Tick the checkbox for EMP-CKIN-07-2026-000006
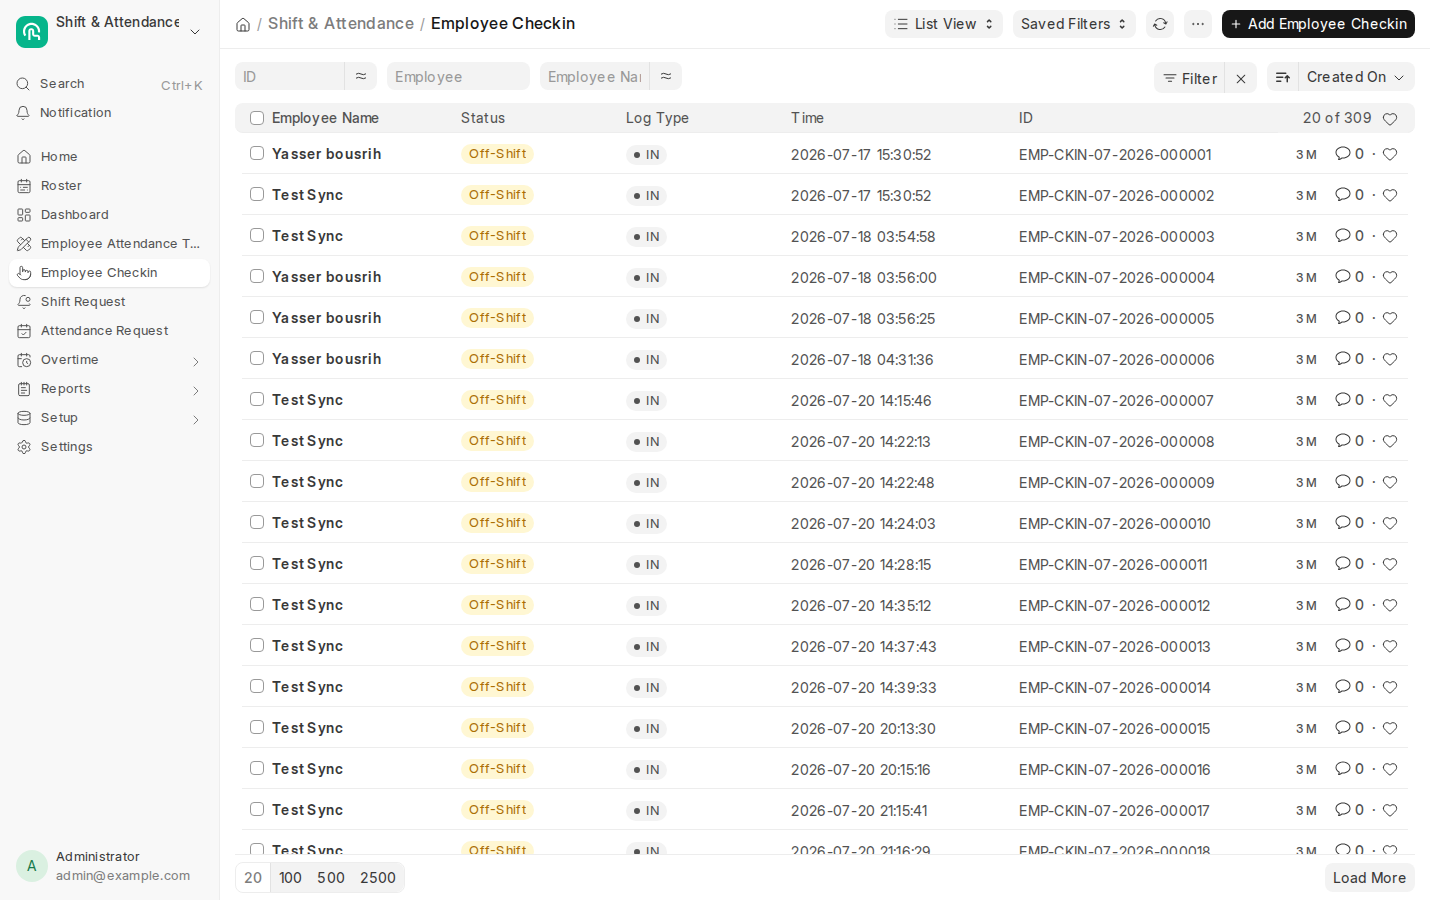The height and width of the screenshot is (900, 1440). (257, 358)
